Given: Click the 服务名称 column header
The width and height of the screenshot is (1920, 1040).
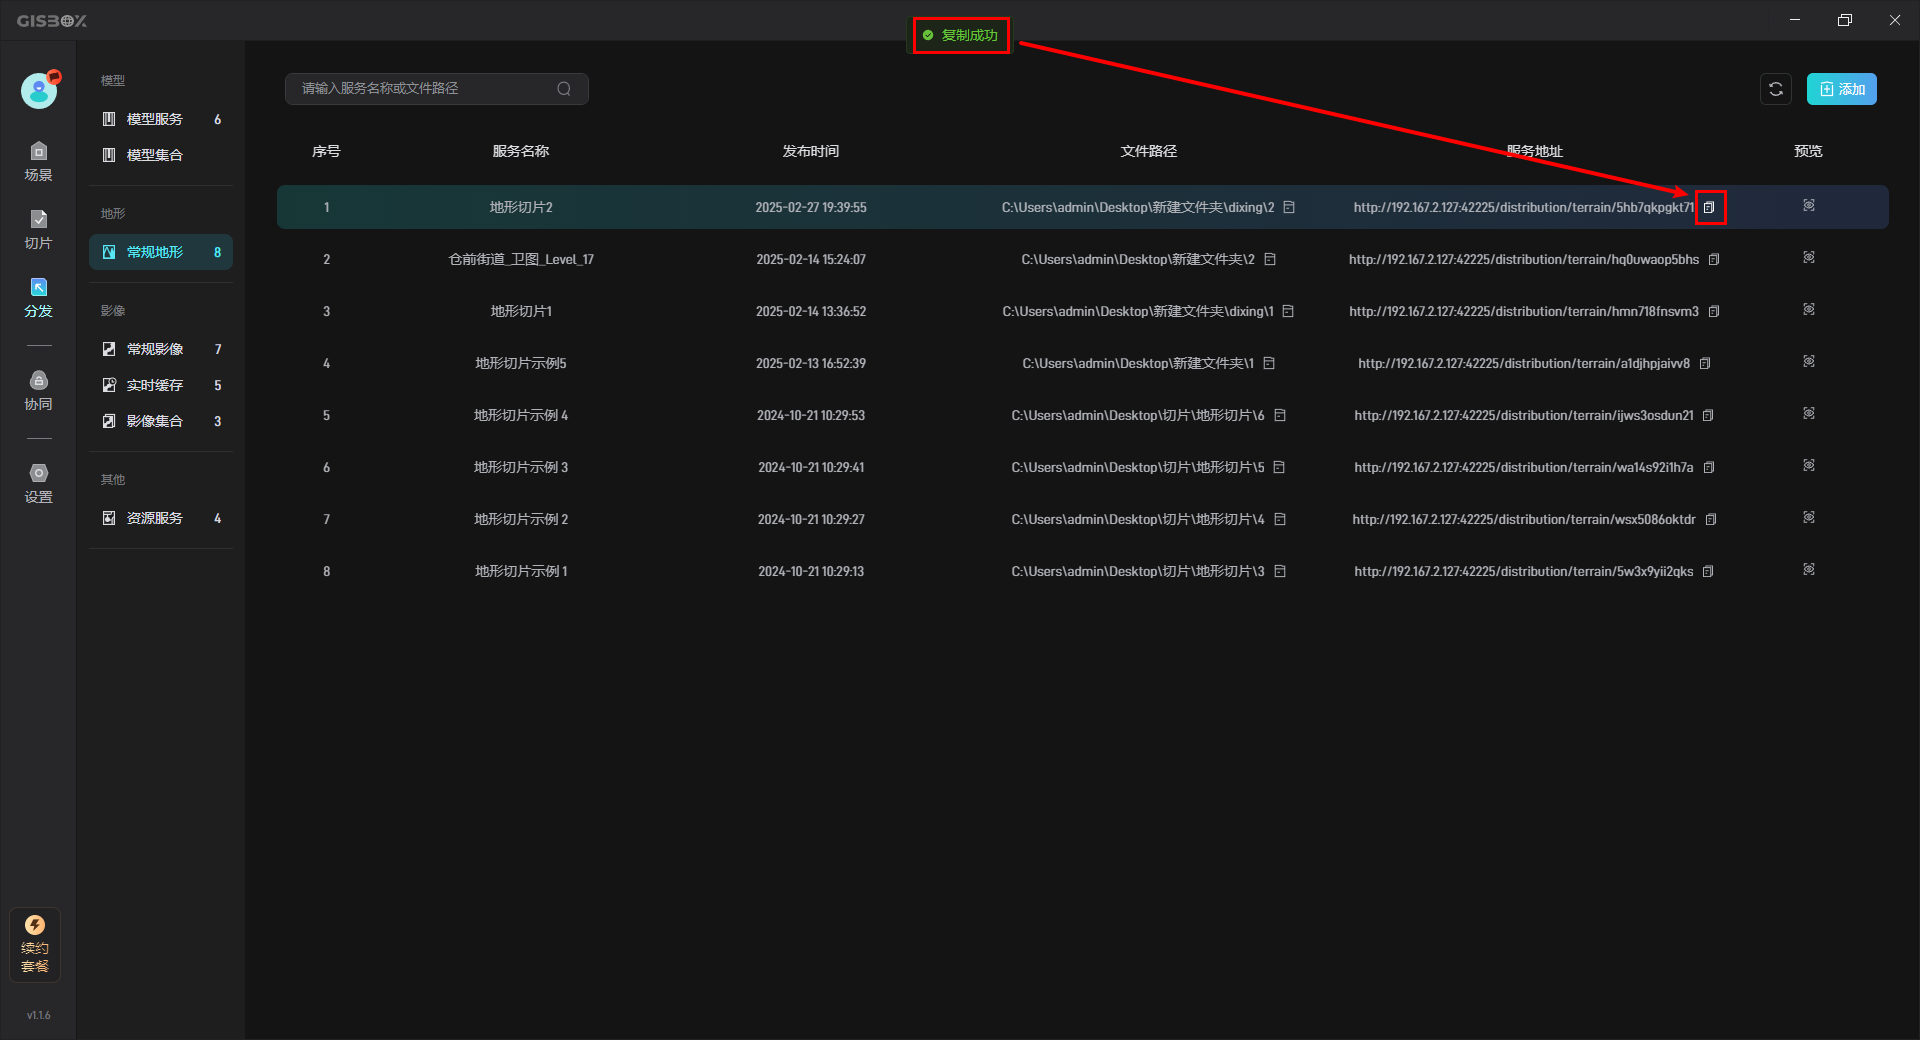Looking at the screenshot, I should [x=521, y=151].
